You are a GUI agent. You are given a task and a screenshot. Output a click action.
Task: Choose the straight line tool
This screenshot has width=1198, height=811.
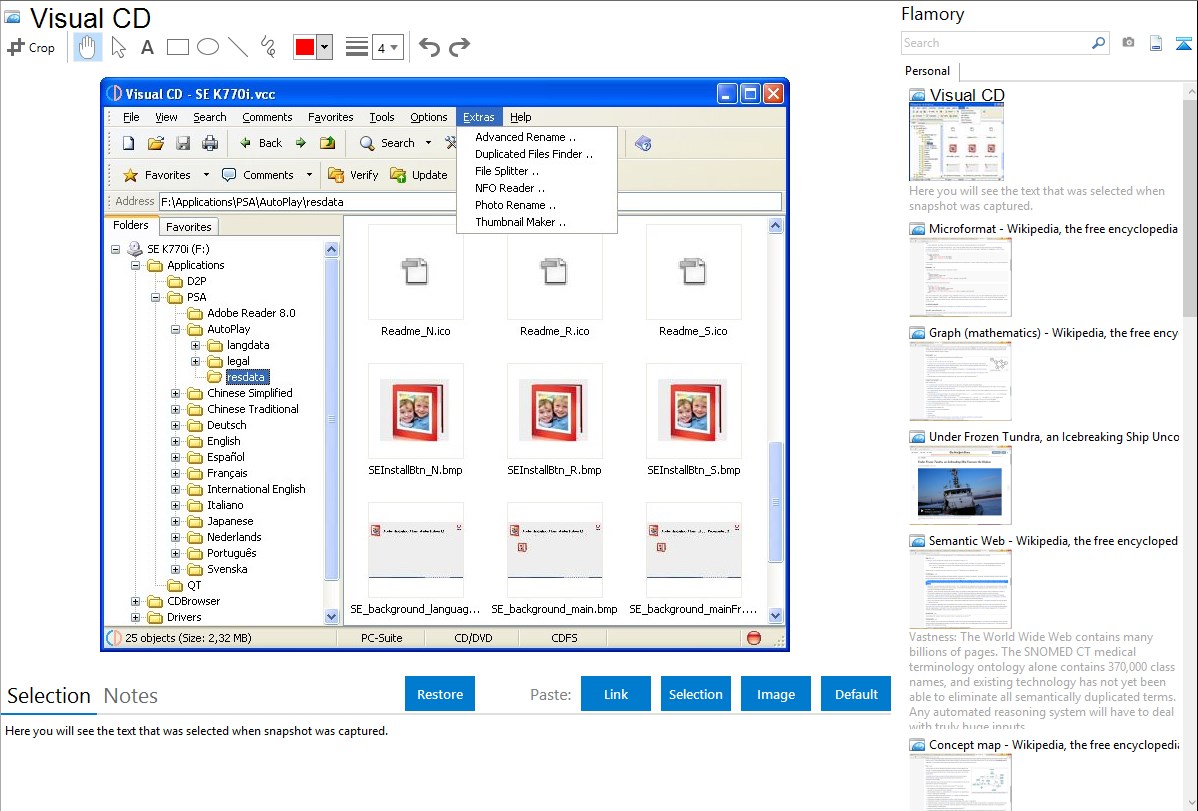(238, 47)
